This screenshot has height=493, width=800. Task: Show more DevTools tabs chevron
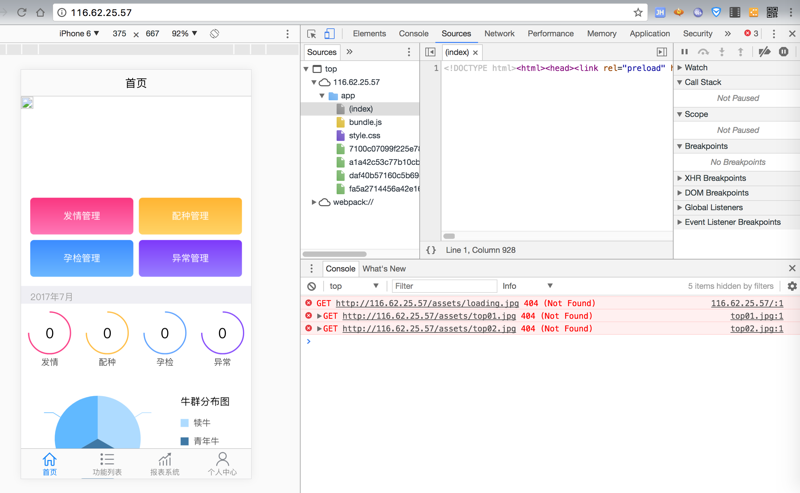(728, 34)
